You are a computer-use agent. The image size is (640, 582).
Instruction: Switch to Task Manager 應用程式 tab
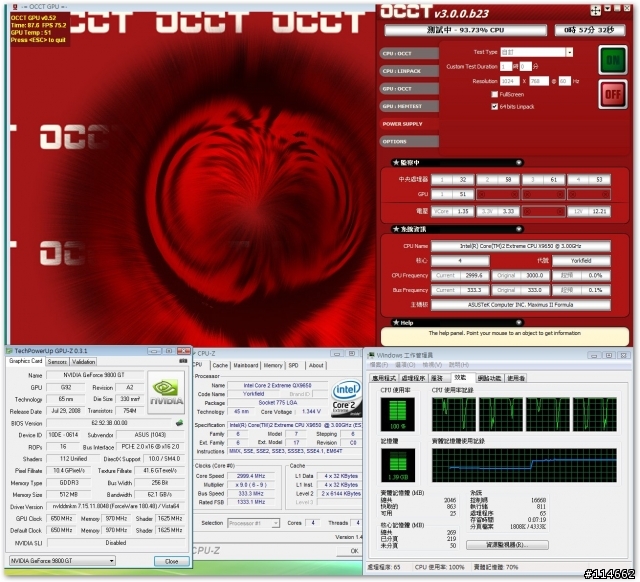point(384,378)
